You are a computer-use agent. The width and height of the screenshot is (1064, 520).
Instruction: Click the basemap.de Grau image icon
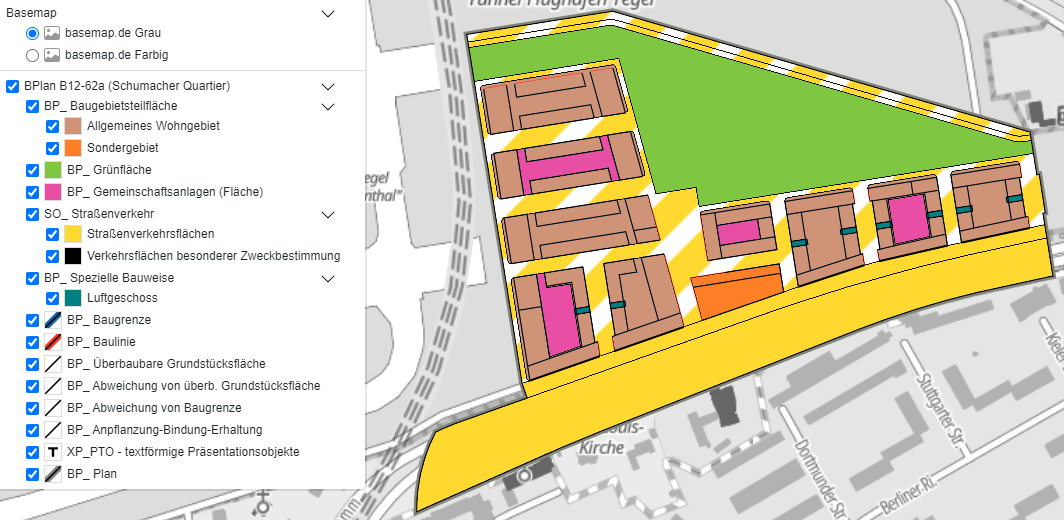(x=52, y=33)
